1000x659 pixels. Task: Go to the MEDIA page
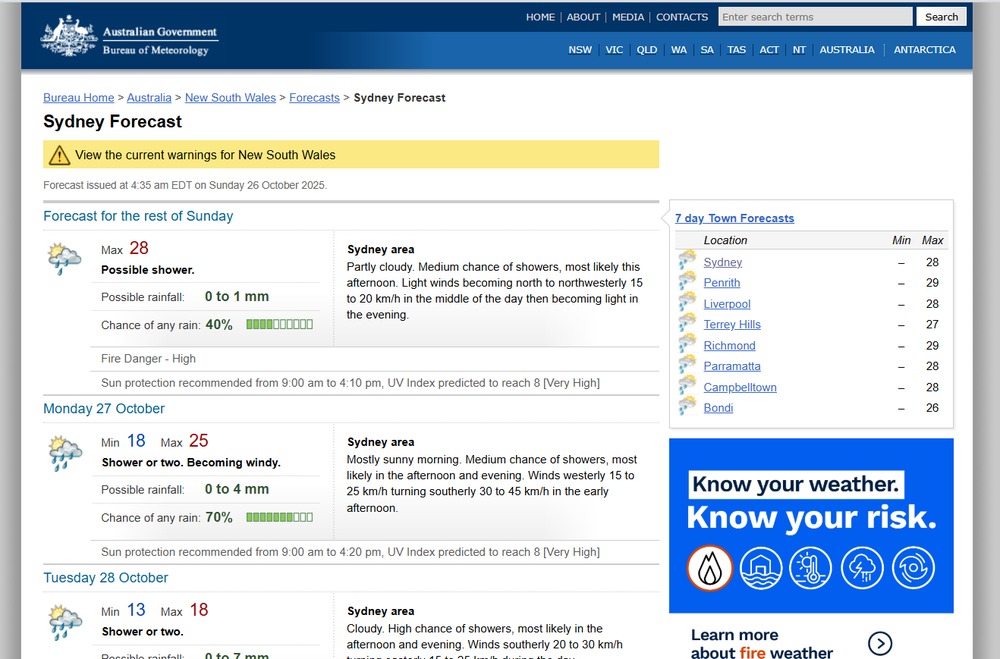(628, 17)
